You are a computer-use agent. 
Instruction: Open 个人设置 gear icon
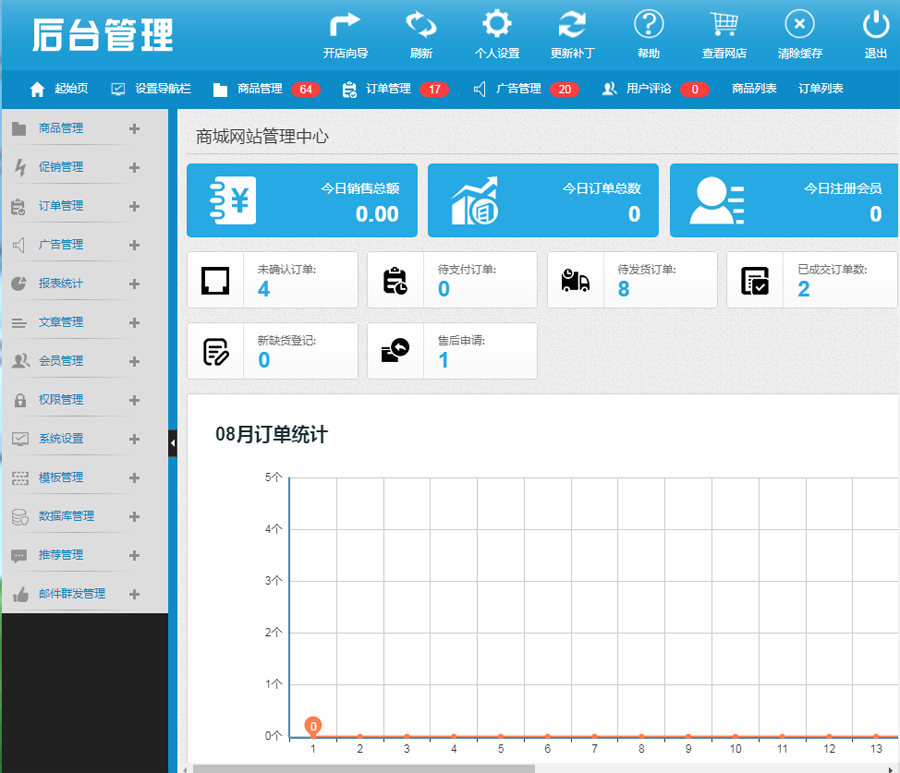(x=497, y=25)
